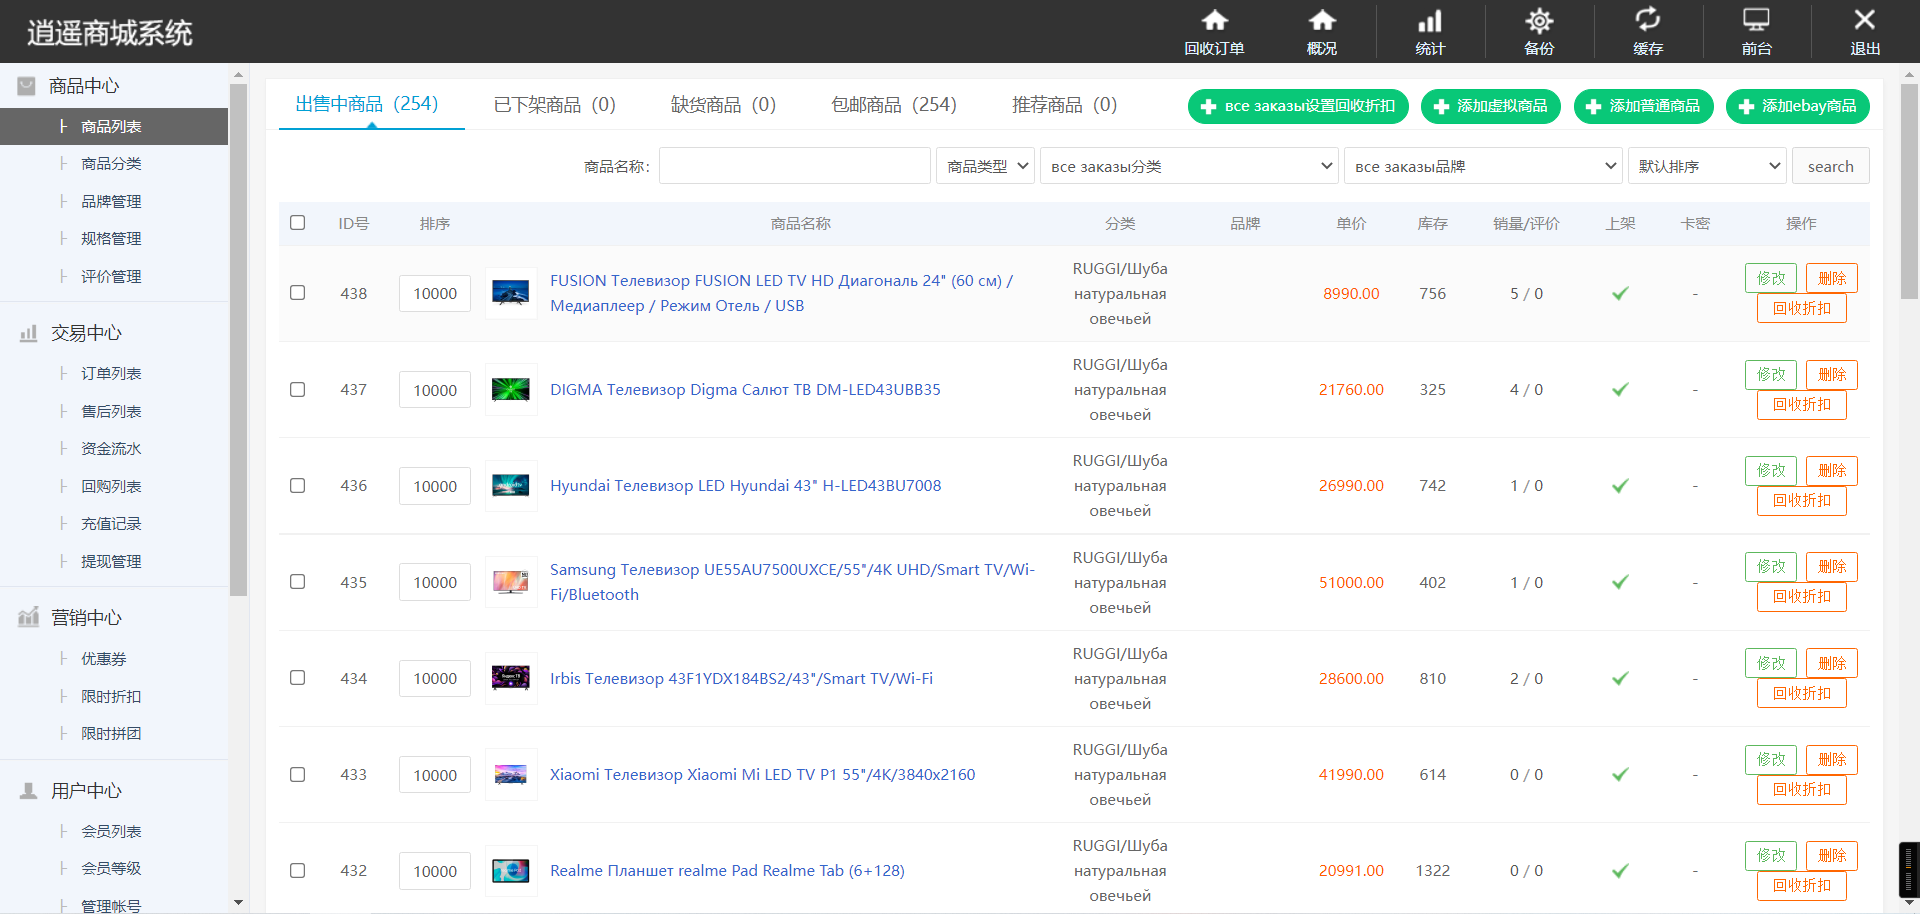Click the green check for product 438
This screenshot has height=914, width=1920.
(1620, 293)
